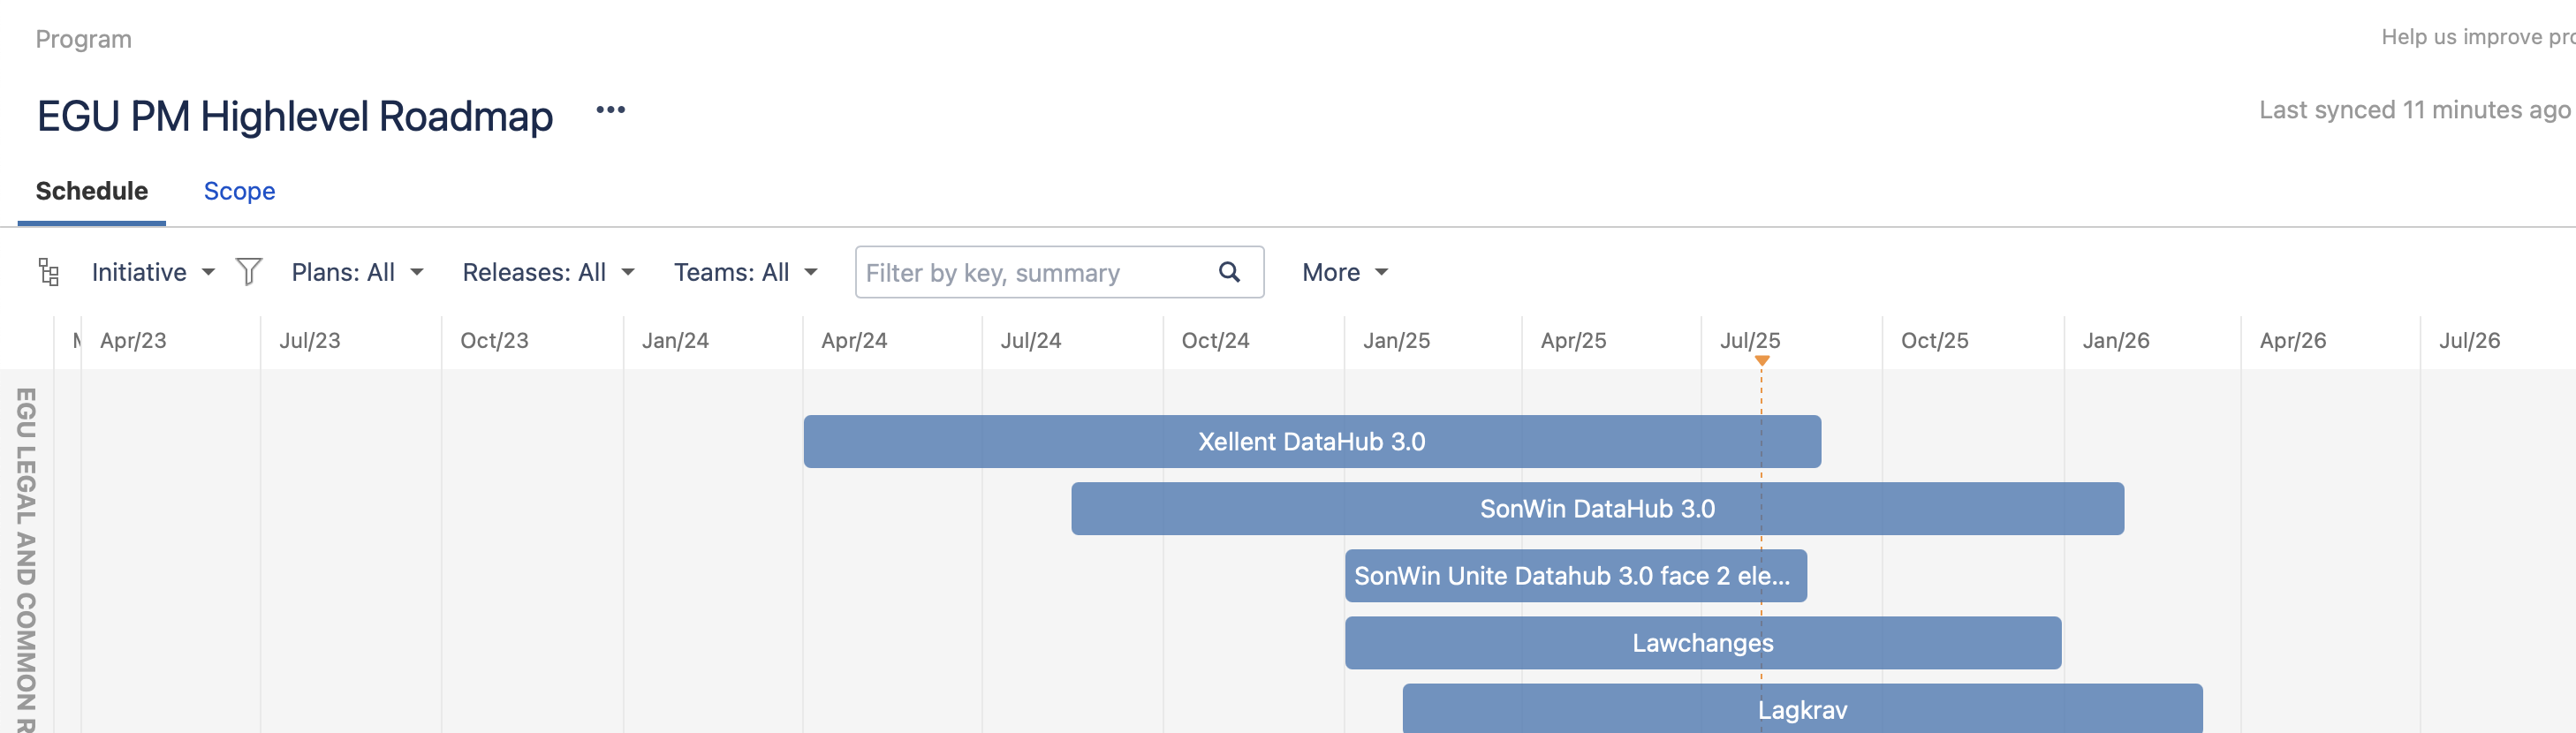Click the Apr/24 timeline header
The width and height of the screenshot is (2576, 733).
854,341
